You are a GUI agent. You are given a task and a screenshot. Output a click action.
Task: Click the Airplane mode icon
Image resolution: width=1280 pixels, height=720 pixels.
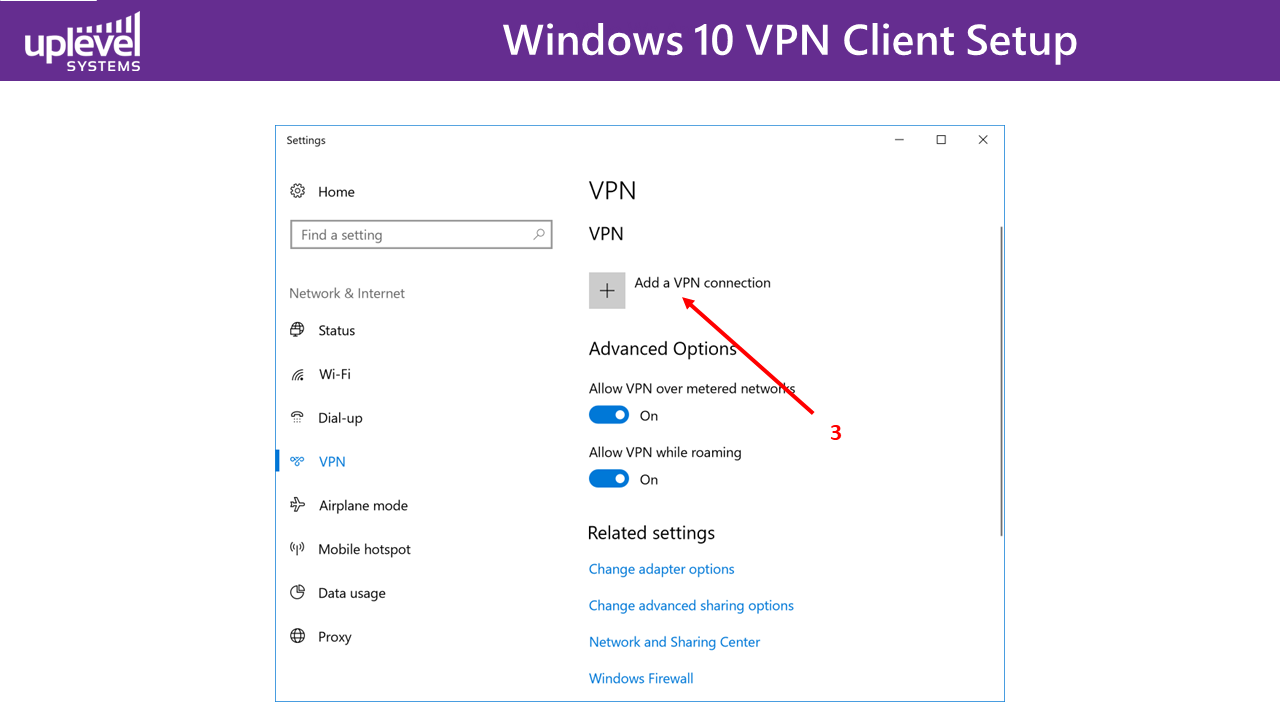pyautogui.click(x=297, y=505)
